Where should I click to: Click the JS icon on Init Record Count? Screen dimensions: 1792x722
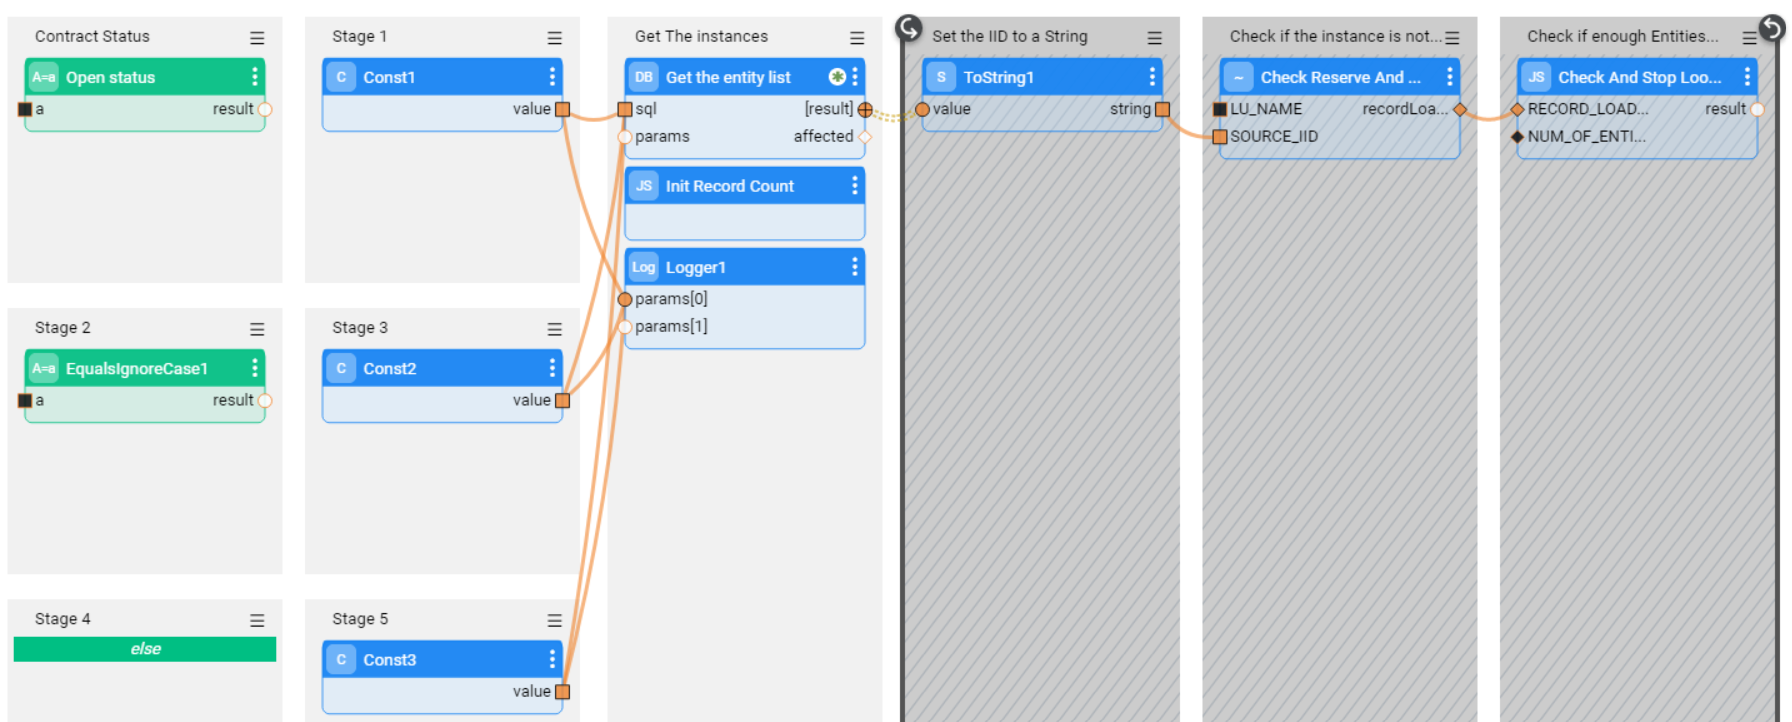[643, 186]
